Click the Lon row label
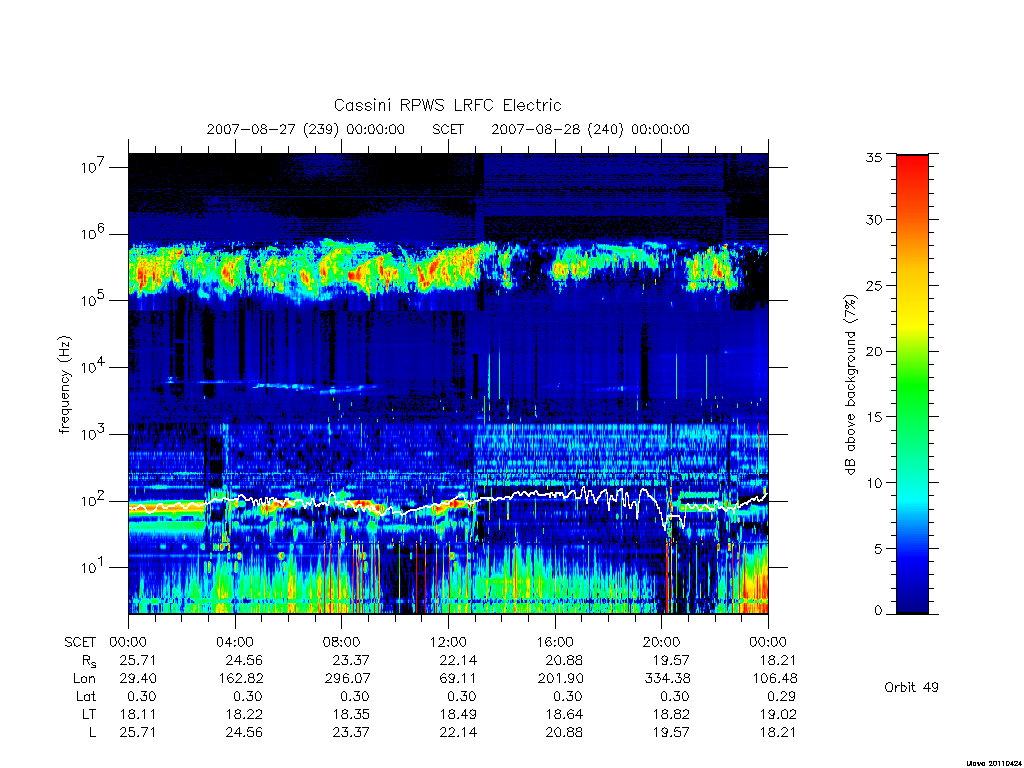The height and width of the screenshot is (768, 1024). [x=84, y=679]
